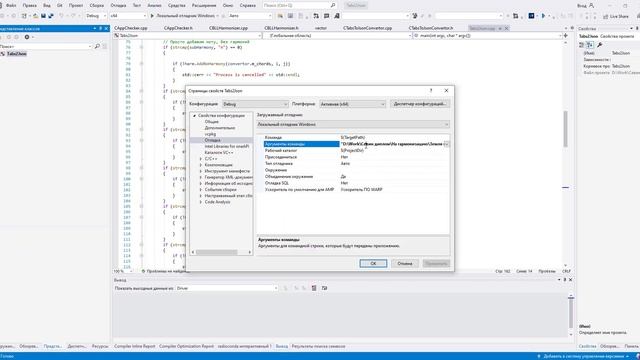Click the property pages wrench icon in Свойства panel
Screen dimensions: 640x360
[600, 45]
